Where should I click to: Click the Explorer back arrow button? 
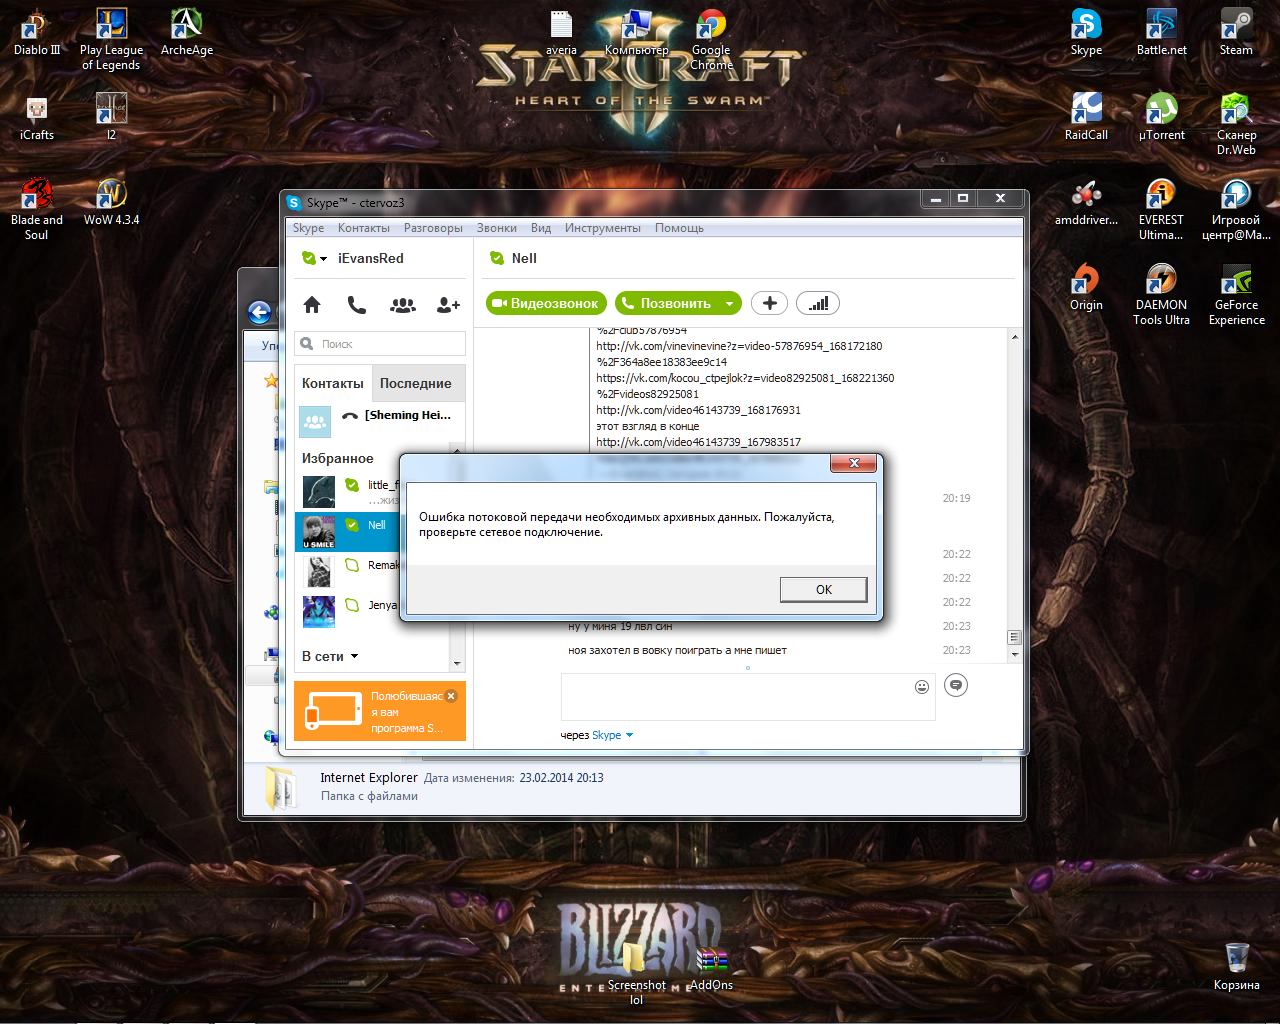[x=260, y=312]
